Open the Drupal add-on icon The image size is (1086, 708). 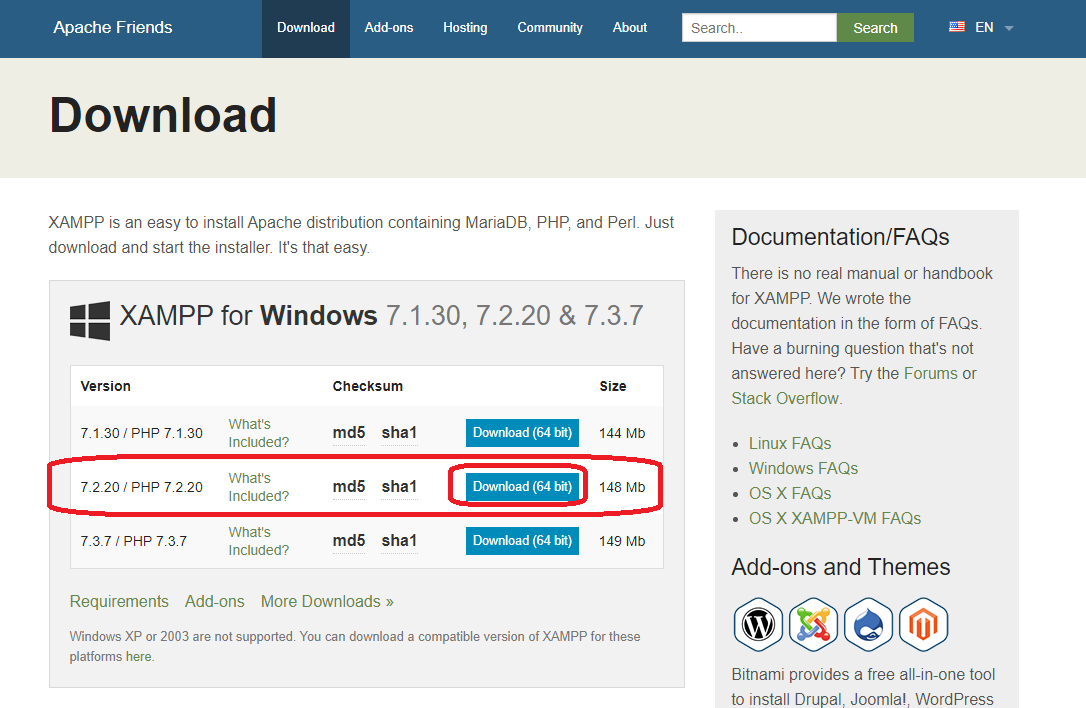(x=869, y=624)
